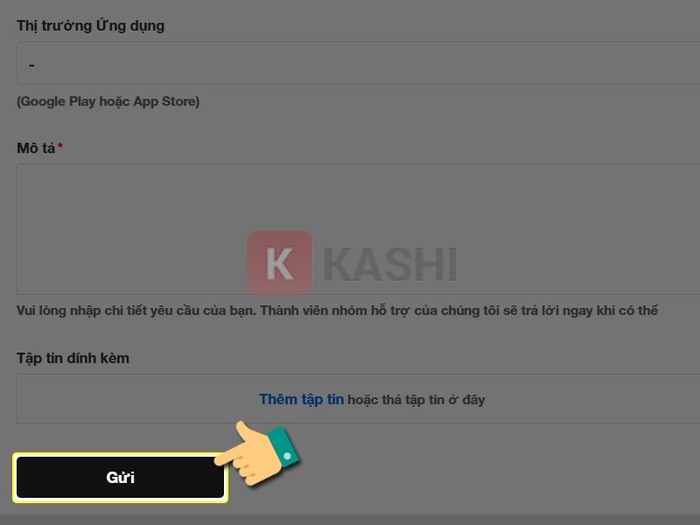Click the red K logo icon
This screenshot has width=700, height=525.
[279, 263]
